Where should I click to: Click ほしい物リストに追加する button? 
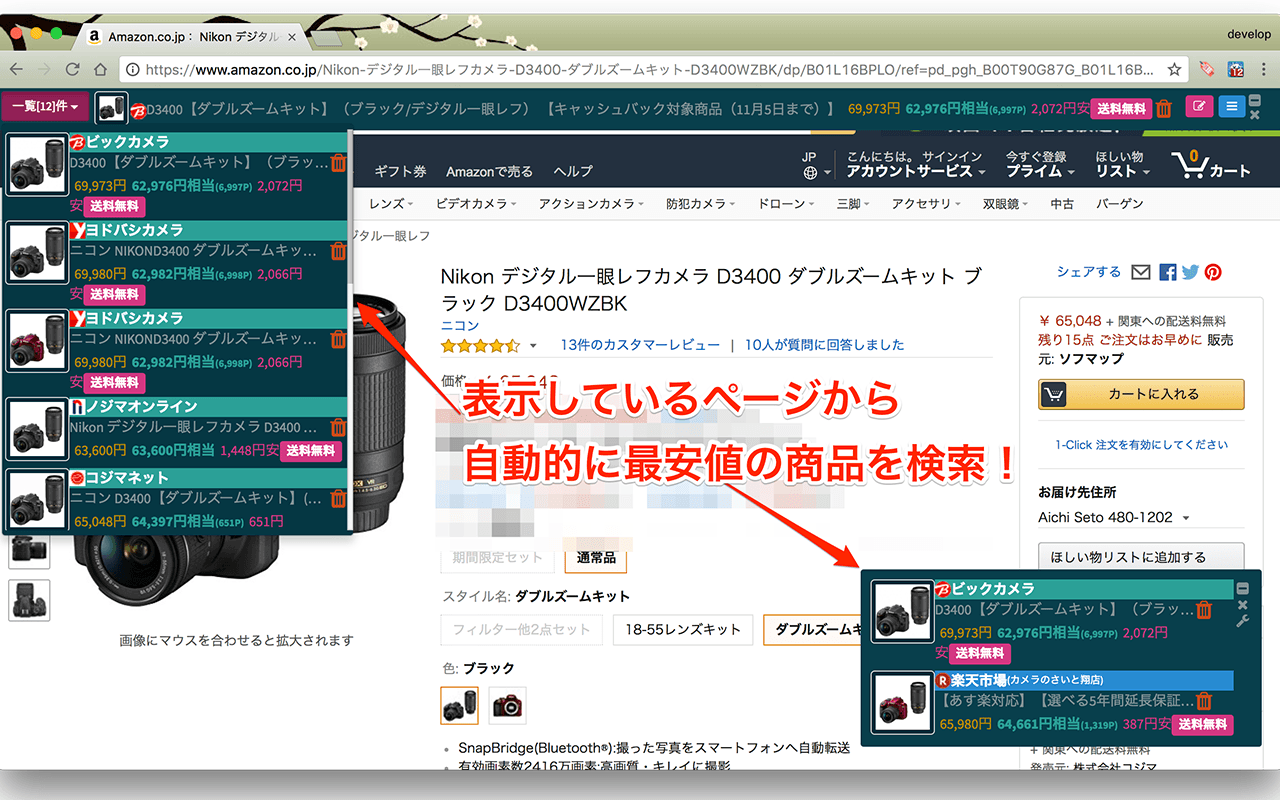click(1142, 557)
